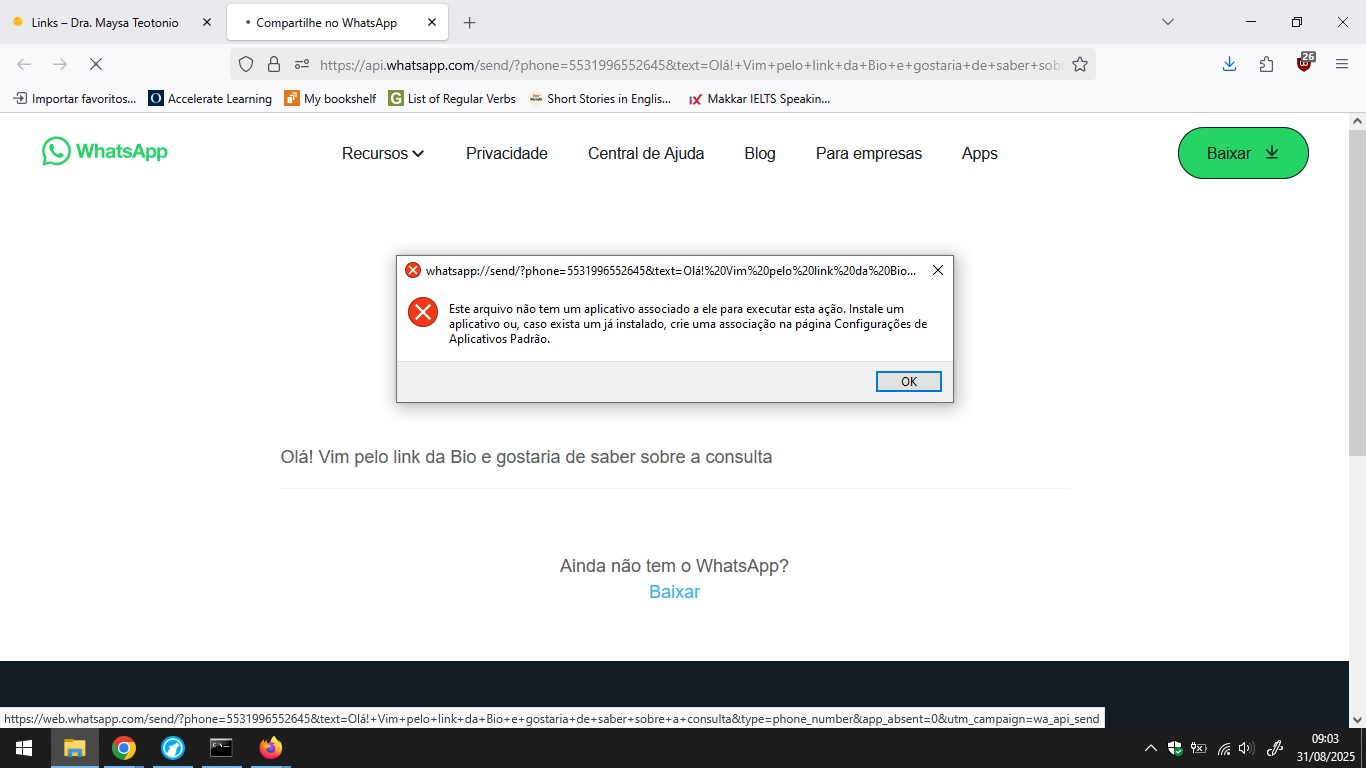This screenshot has width=1366, height=768.
Task: Open the Importar favoritos bookmark
Action: [74, 98]
